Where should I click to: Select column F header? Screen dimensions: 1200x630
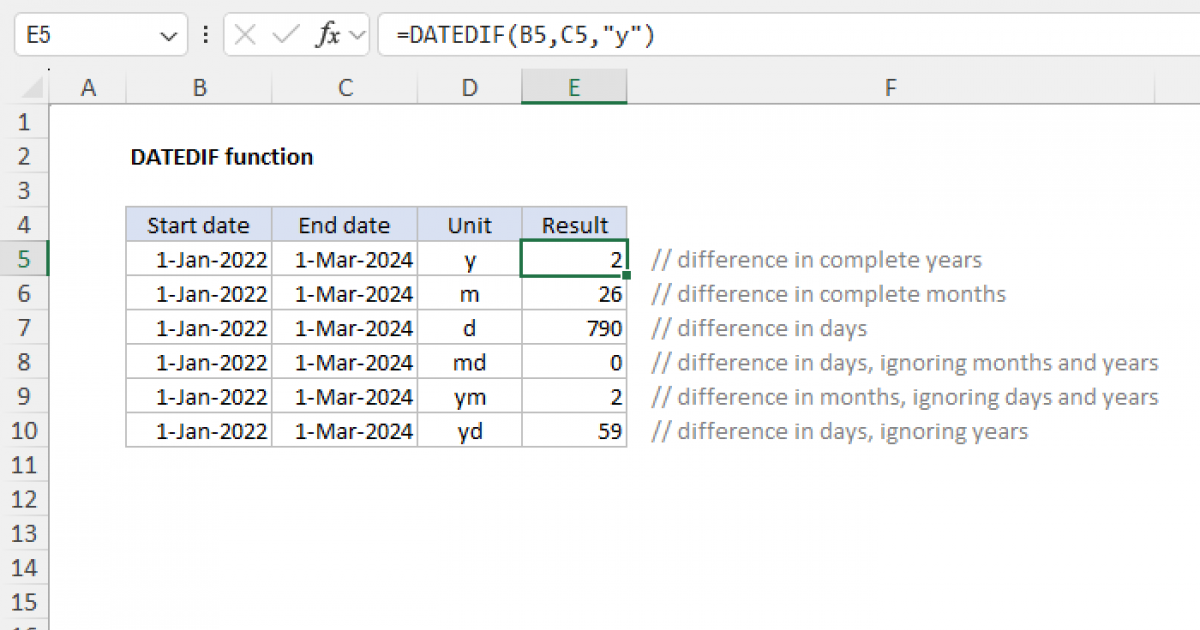pos(890,87)
